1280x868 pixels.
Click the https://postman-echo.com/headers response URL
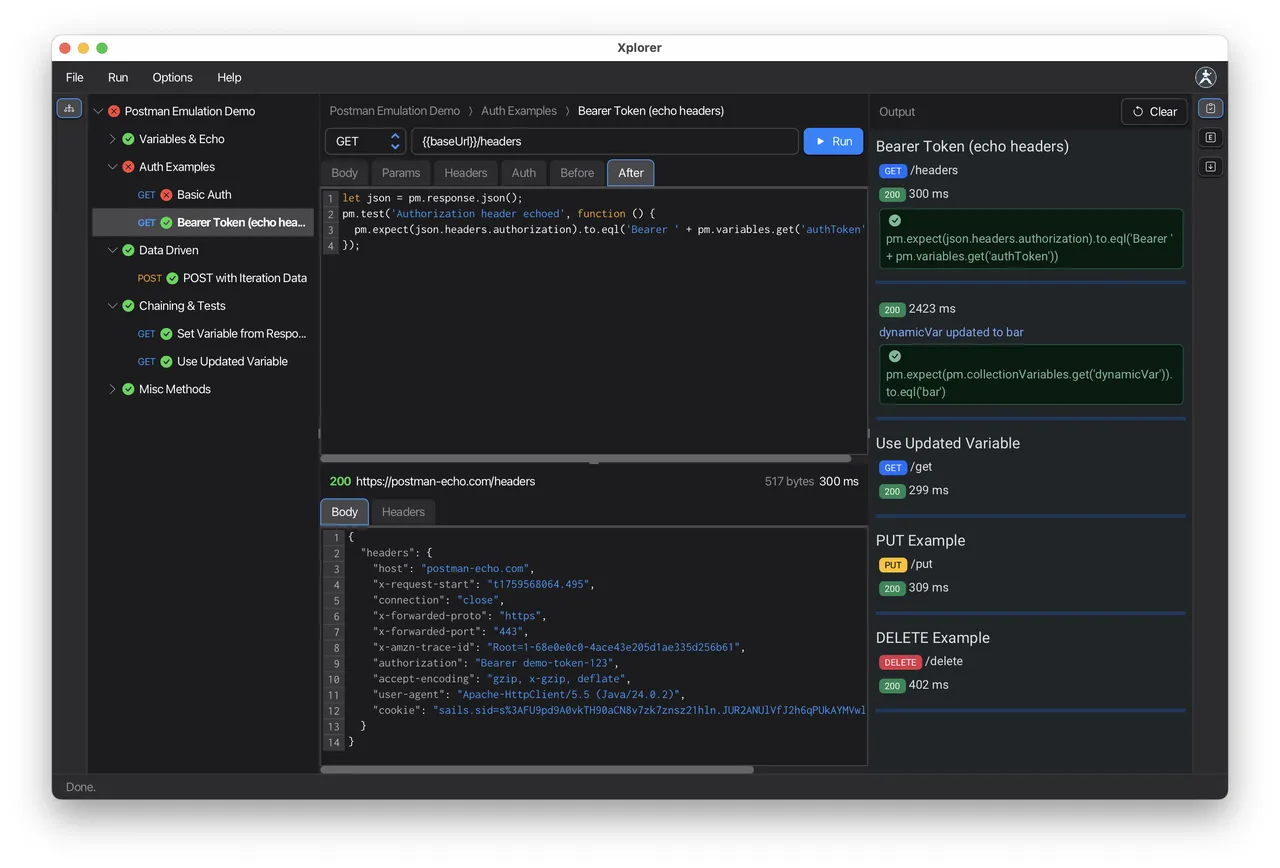[445, 481]
